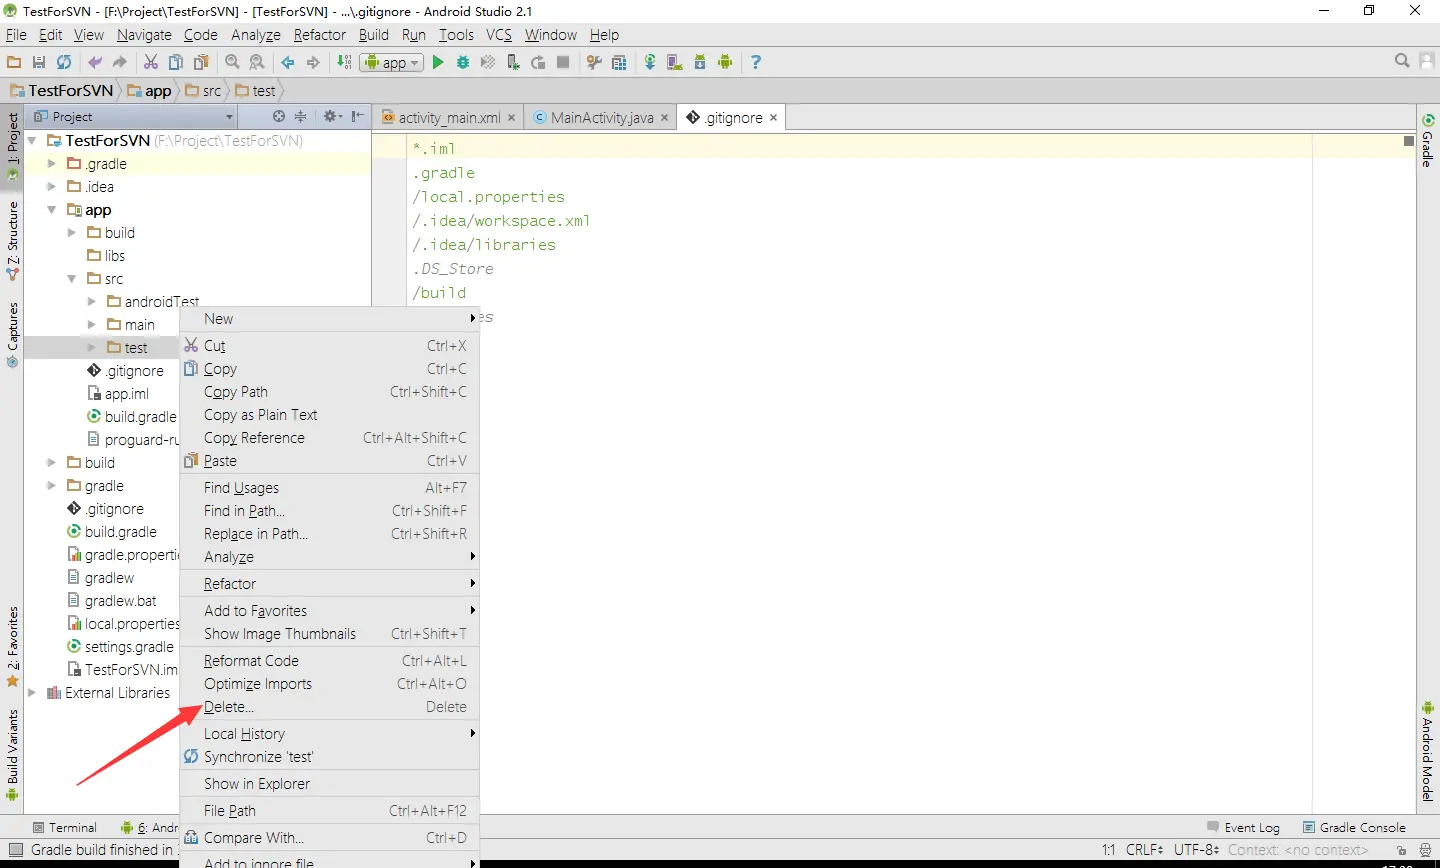Click the Find magnifier toolbar icon

232,62
